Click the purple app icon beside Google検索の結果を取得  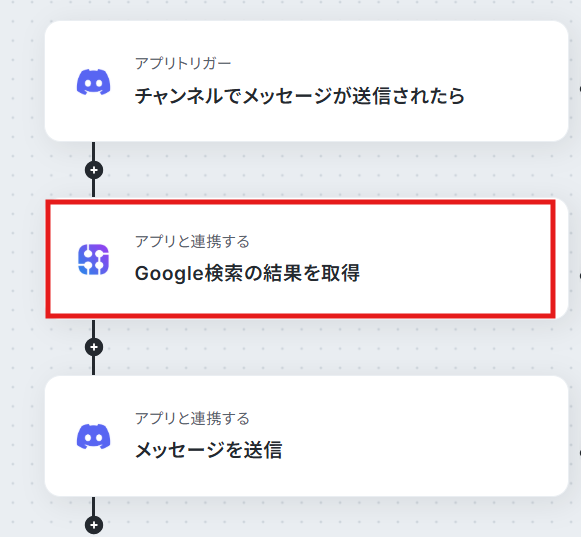tap(93, 259)
